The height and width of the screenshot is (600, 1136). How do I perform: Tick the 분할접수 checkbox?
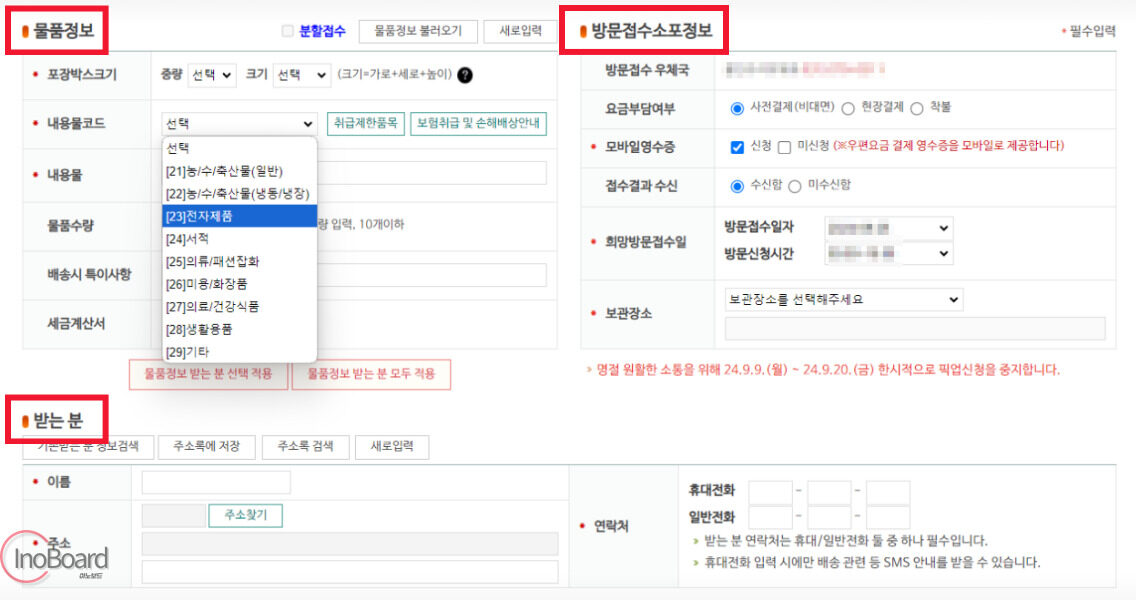click(x=288, y=30)
